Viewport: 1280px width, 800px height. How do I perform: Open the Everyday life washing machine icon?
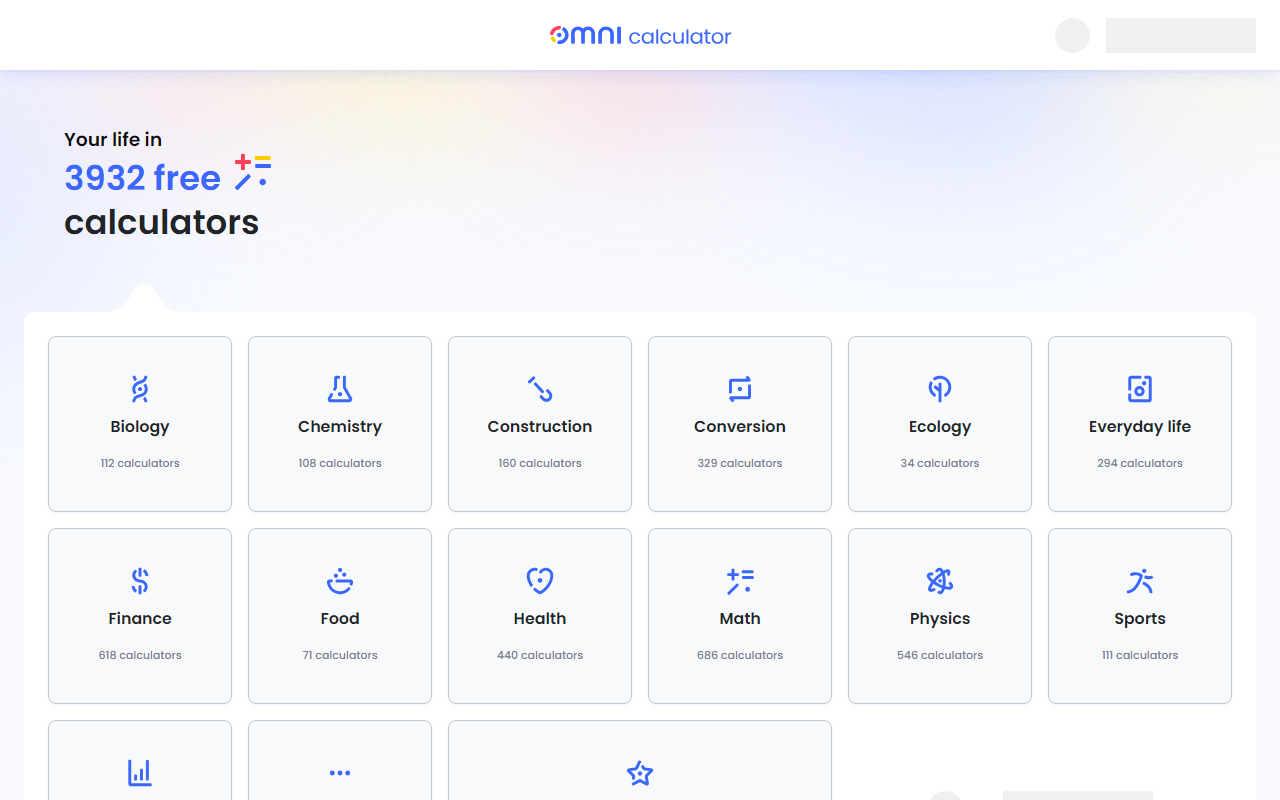pos(1140,388)
